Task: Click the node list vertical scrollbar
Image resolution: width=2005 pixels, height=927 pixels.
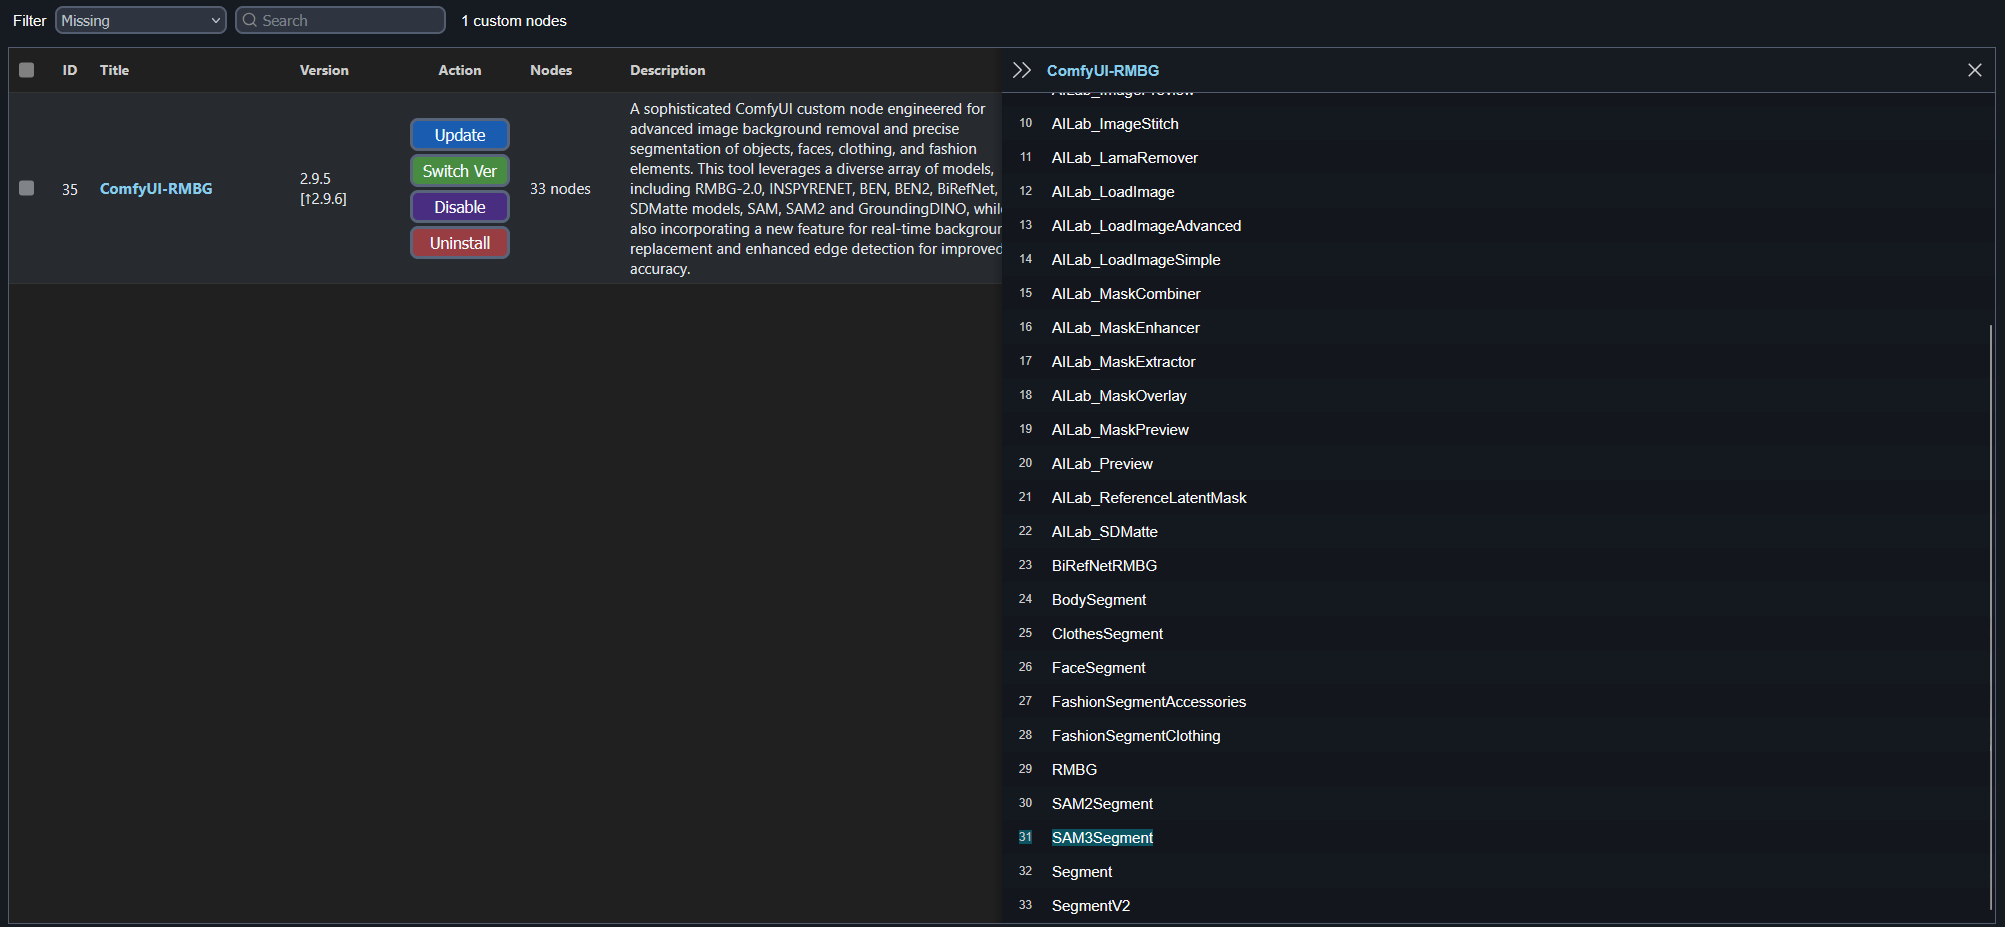Action: [x=1990, y=600]
